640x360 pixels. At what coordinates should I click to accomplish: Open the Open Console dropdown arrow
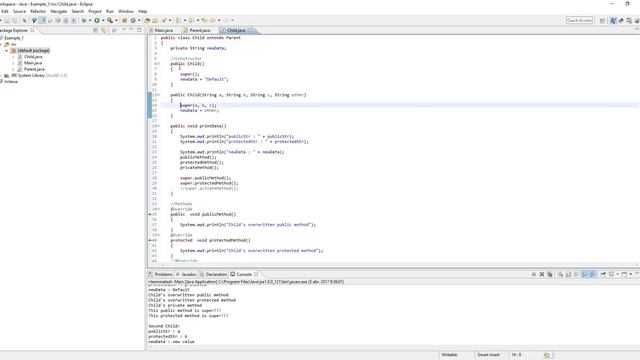[x=631, y=274]
